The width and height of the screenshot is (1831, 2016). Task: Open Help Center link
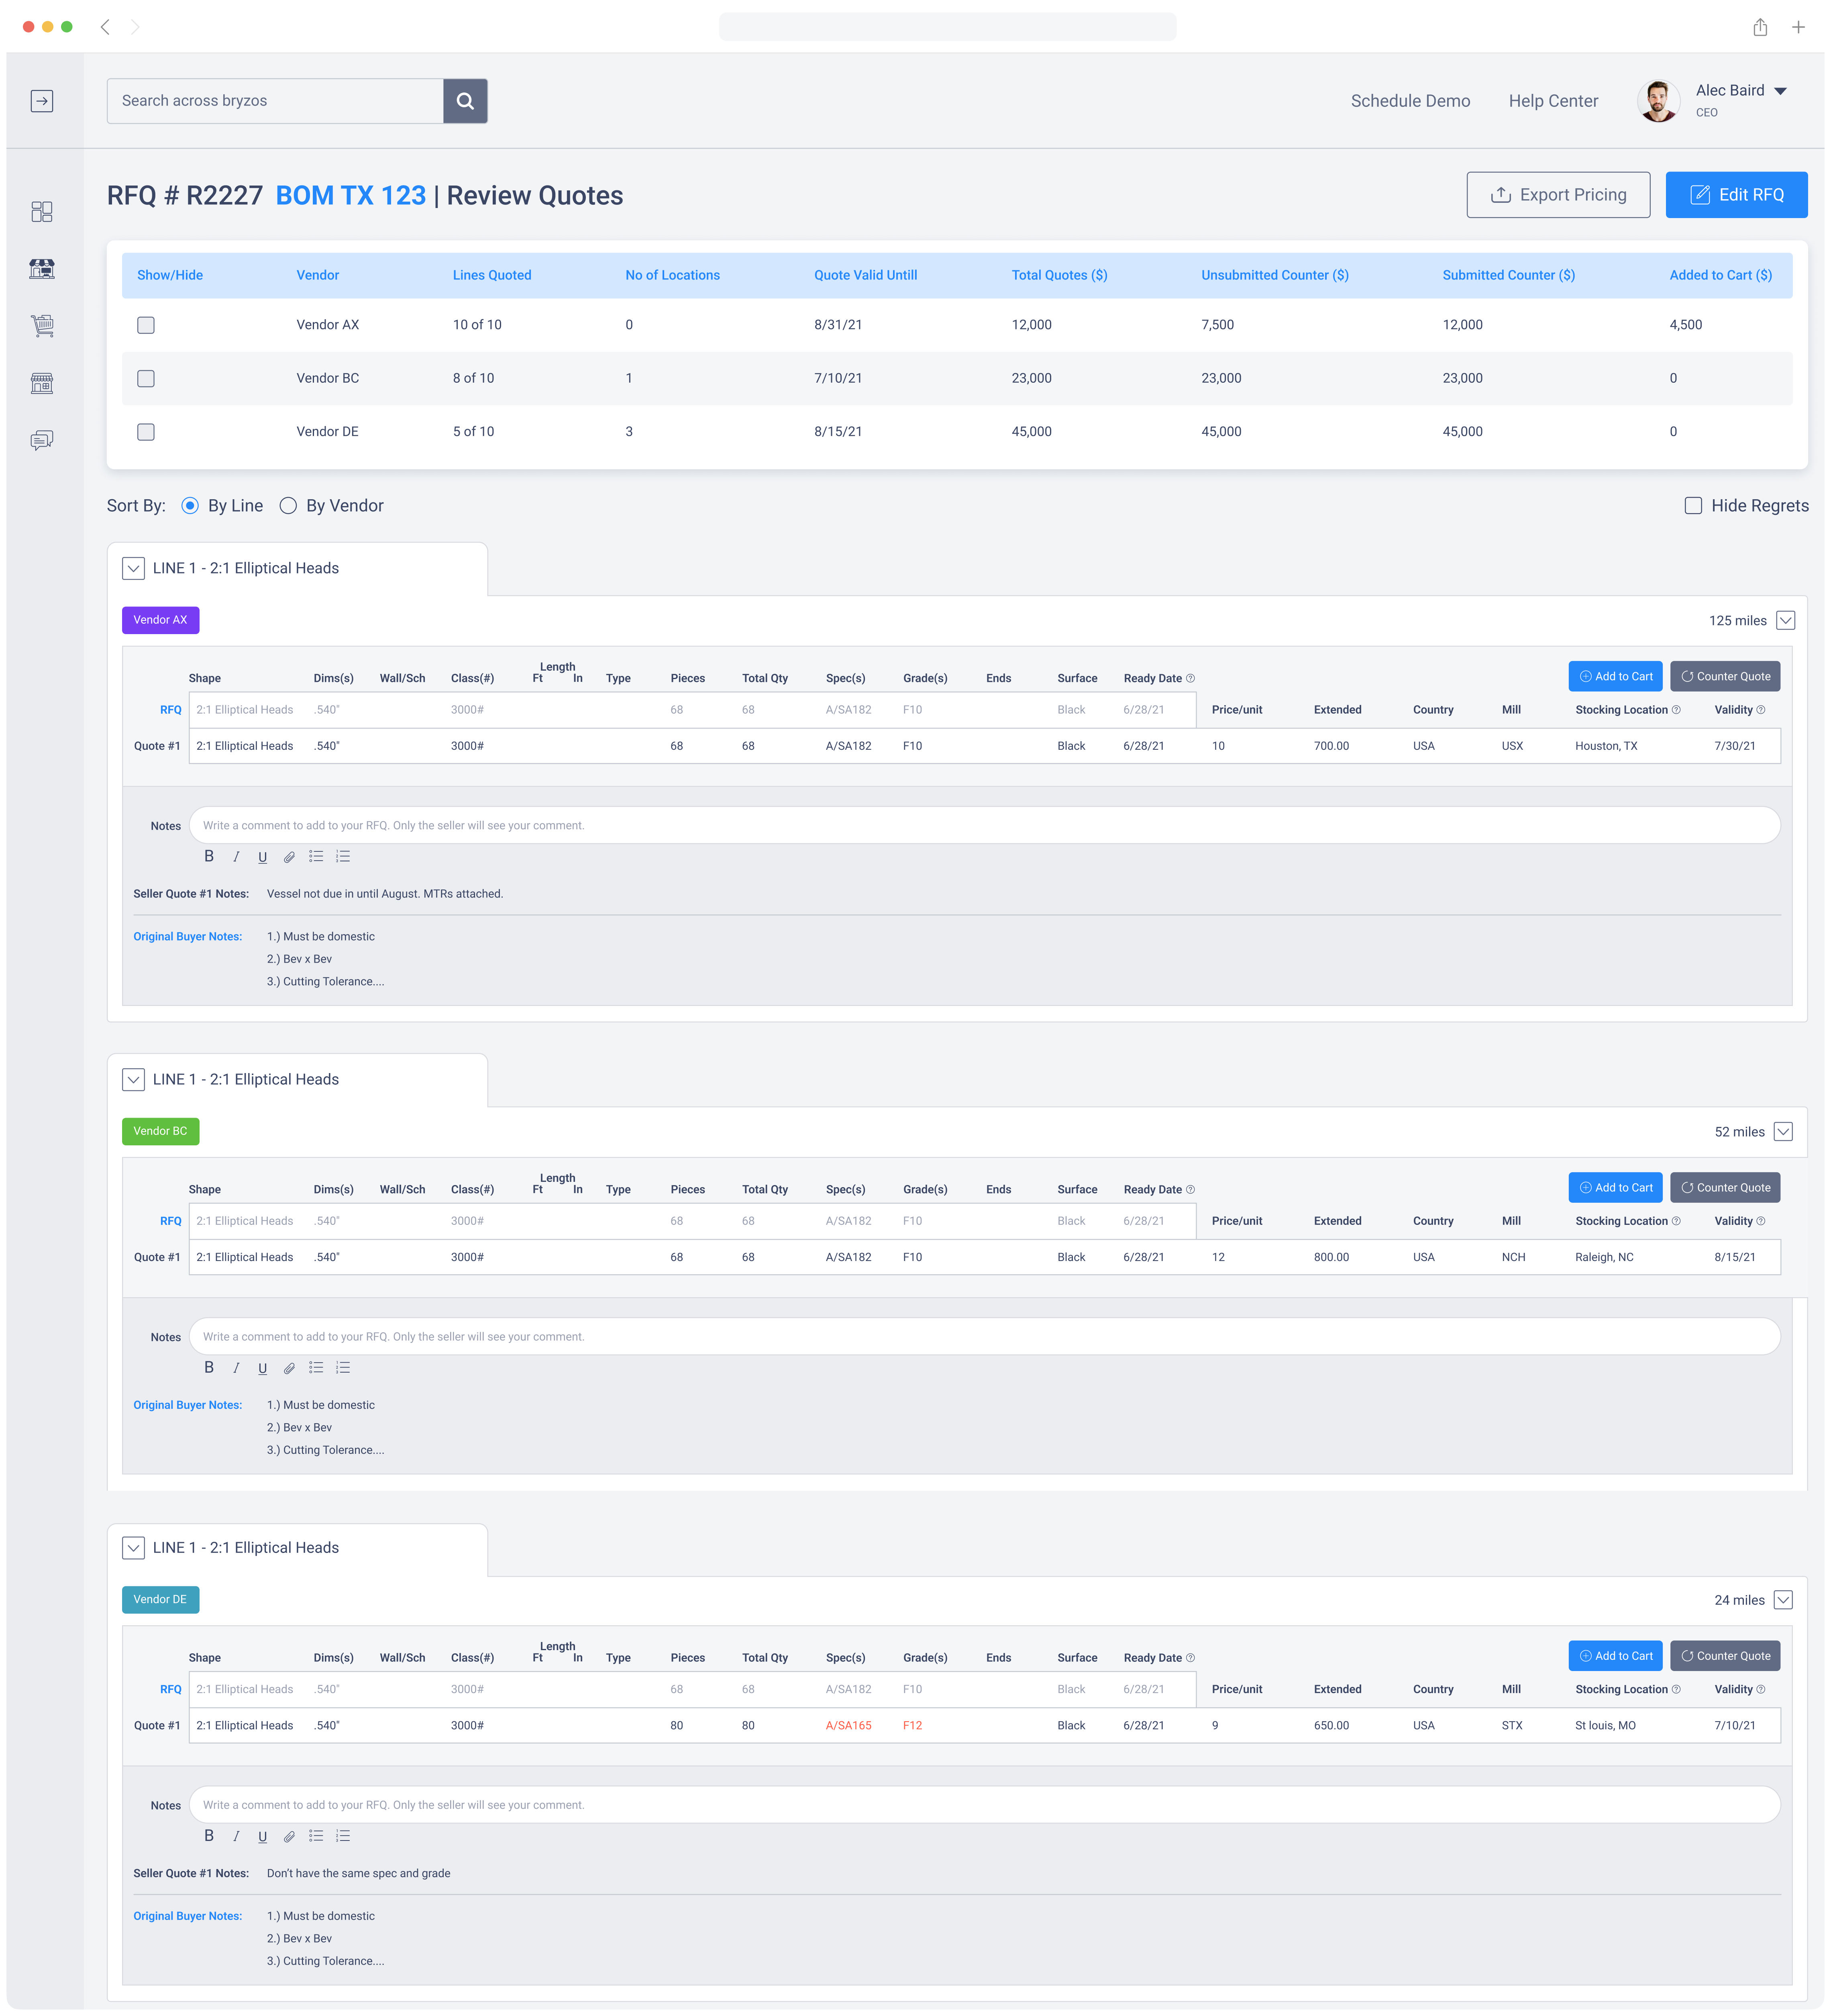[1553, 101]
